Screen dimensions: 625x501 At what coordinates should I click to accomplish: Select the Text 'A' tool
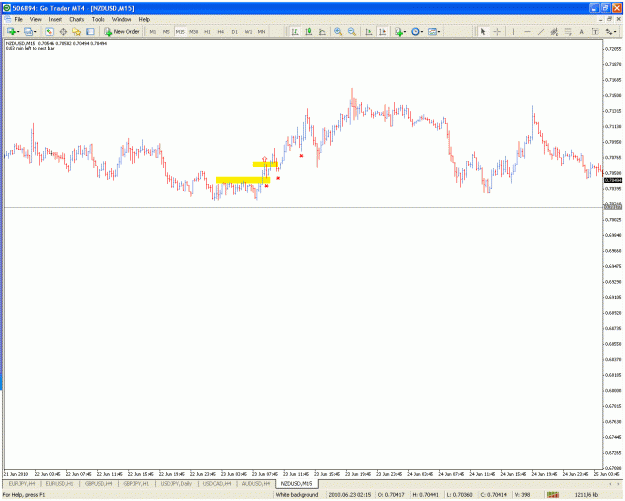click(x=581, y=31)
